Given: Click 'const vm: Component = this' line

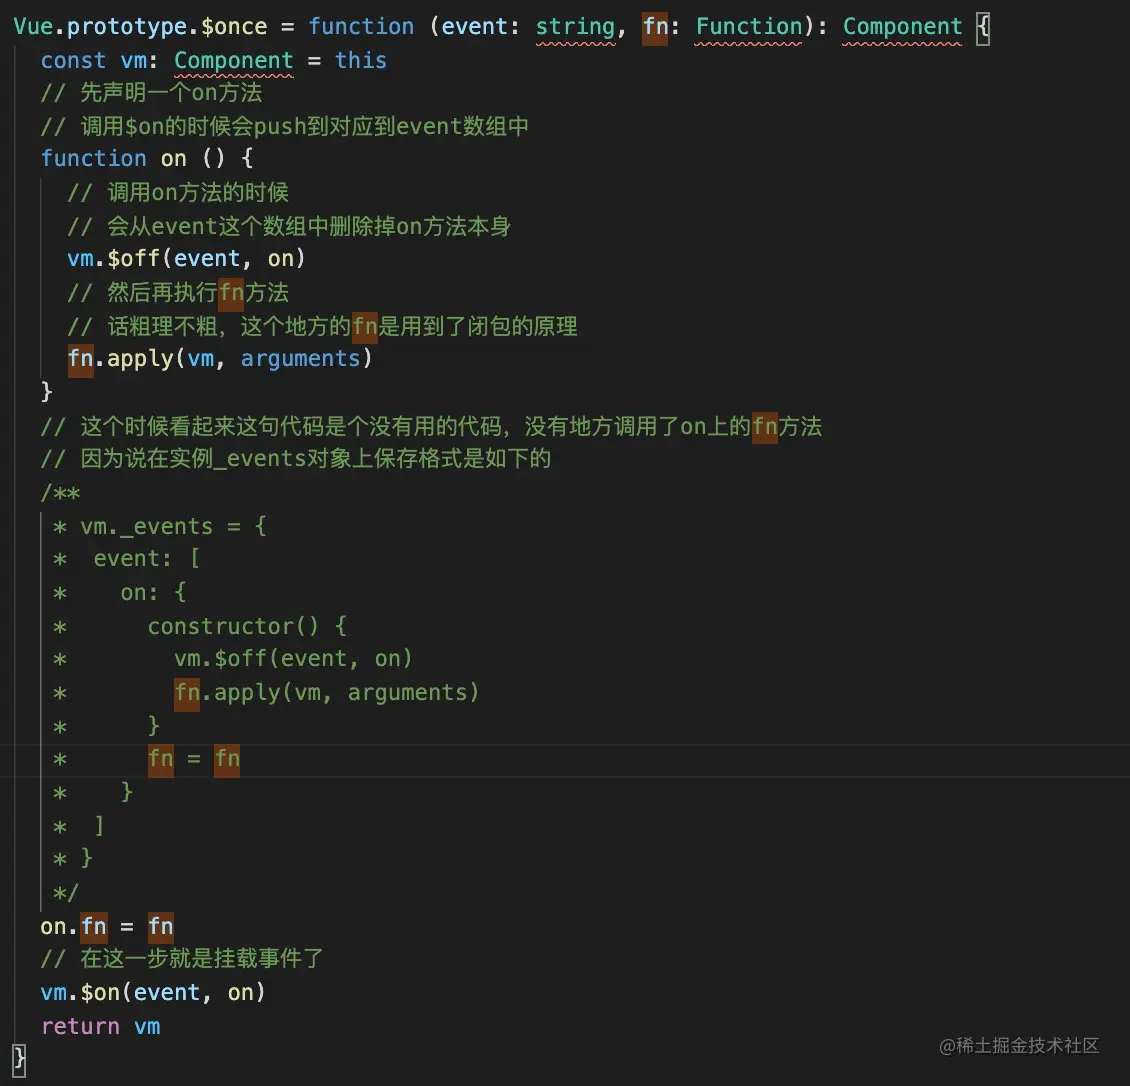Looking at the screenshot, I should (213, 61).
